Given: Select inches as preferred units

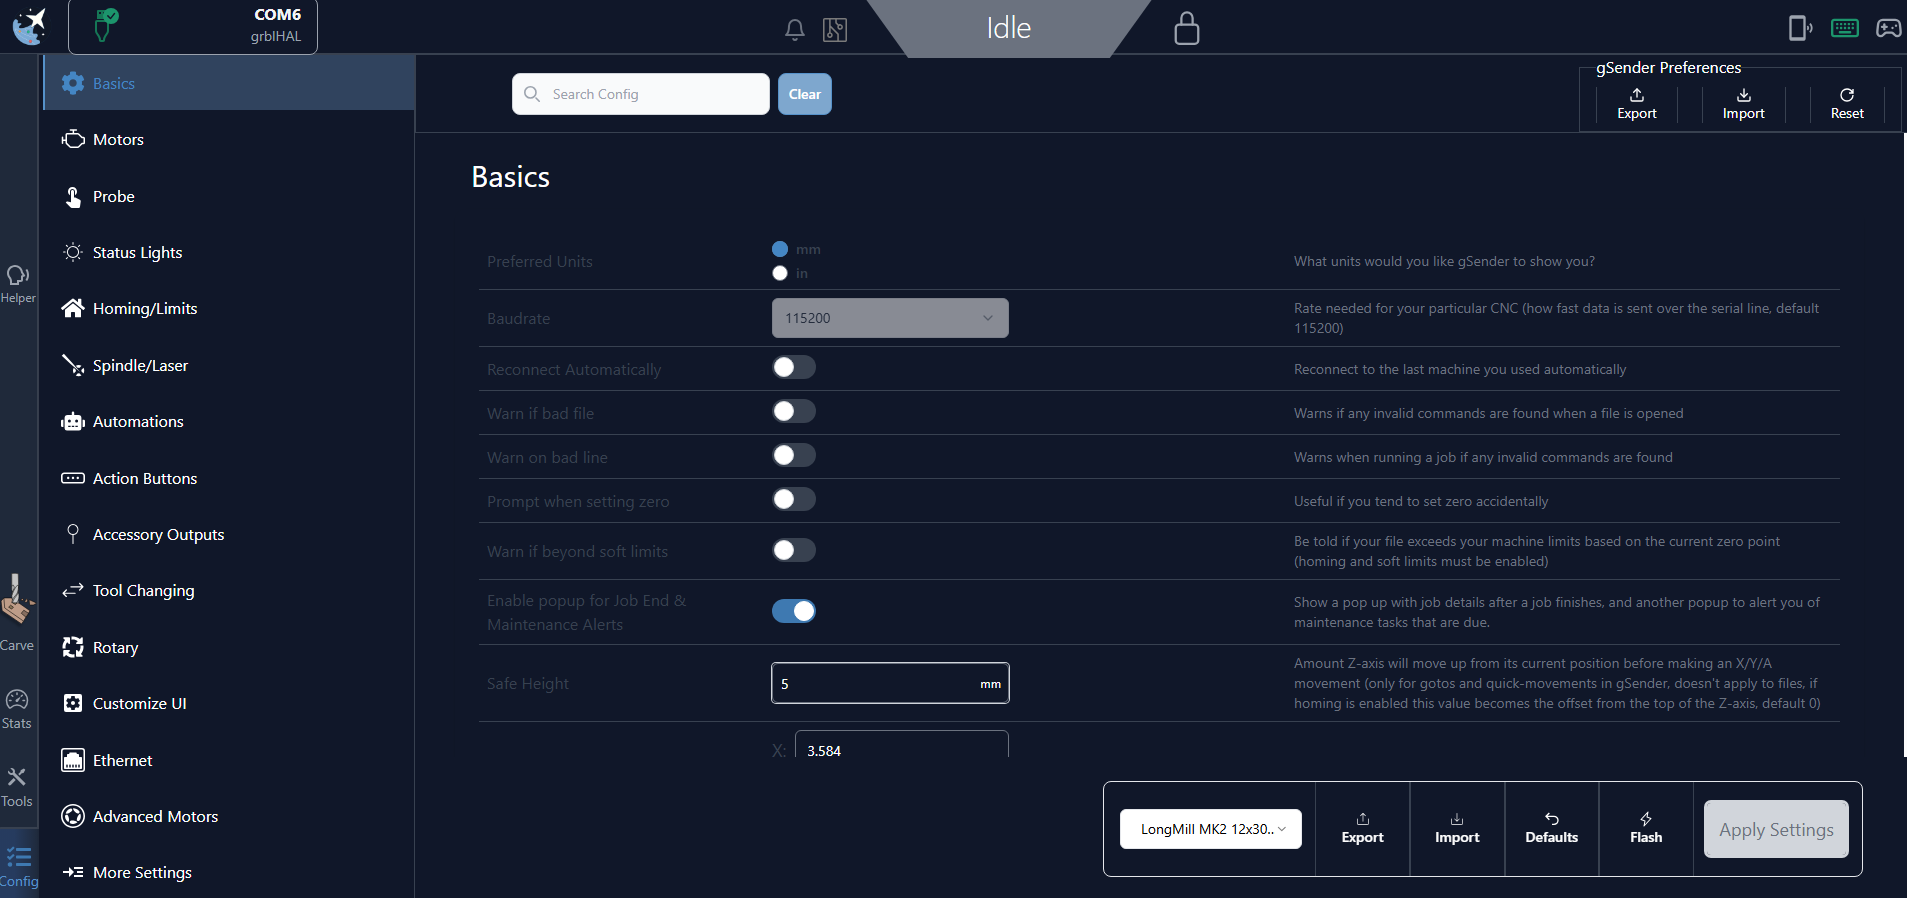Looking at the screenshot, I should 780,273.
